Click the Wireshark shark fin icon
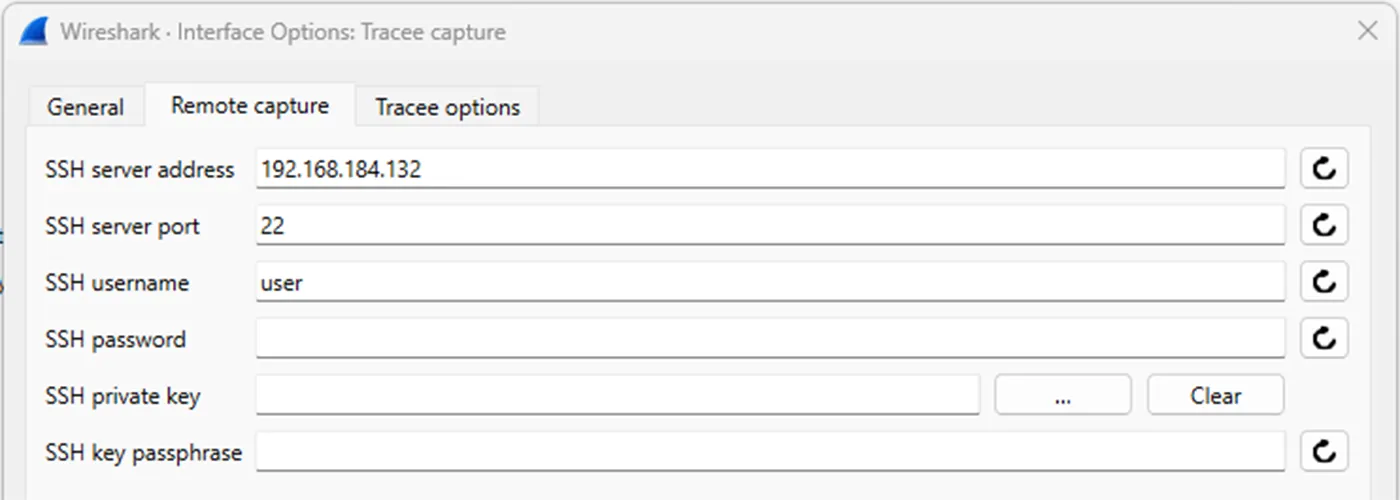Viewport: 1400px width, 500px height. (x=34, y=31)
